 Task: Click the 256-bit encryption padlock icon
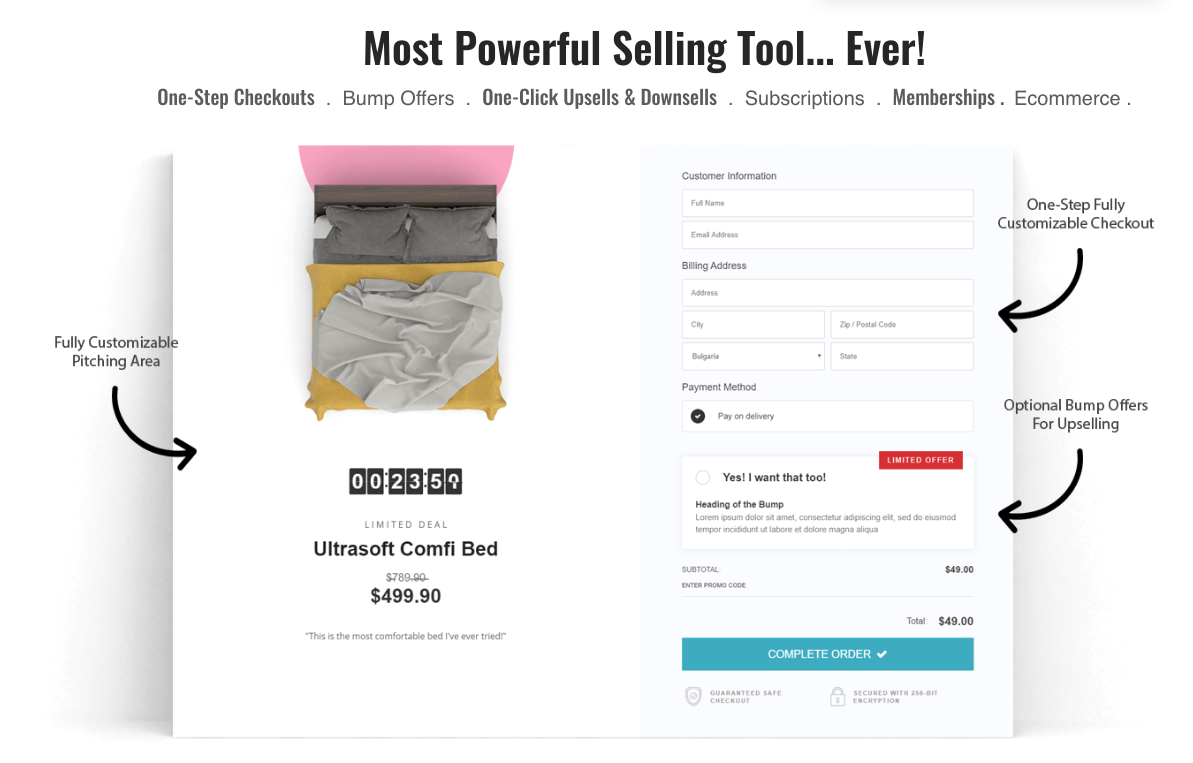(838, 696)
